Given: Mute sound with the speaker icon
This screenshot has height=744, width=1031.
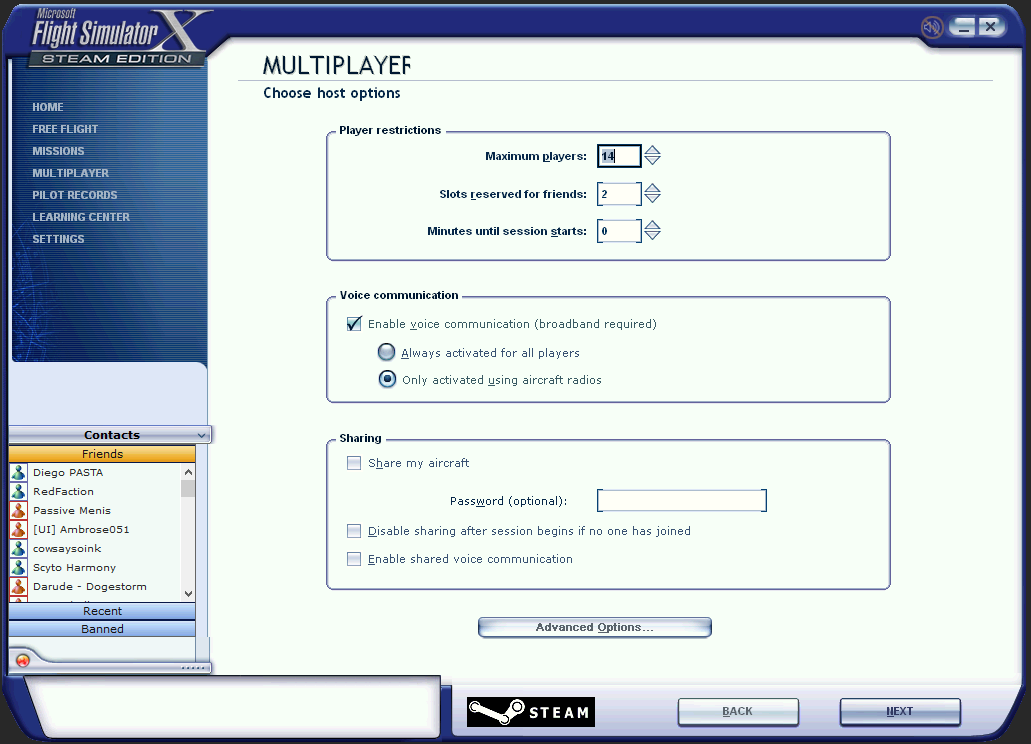Looking at the screenshot, I should pyautogui.click(x=932, y=27).
